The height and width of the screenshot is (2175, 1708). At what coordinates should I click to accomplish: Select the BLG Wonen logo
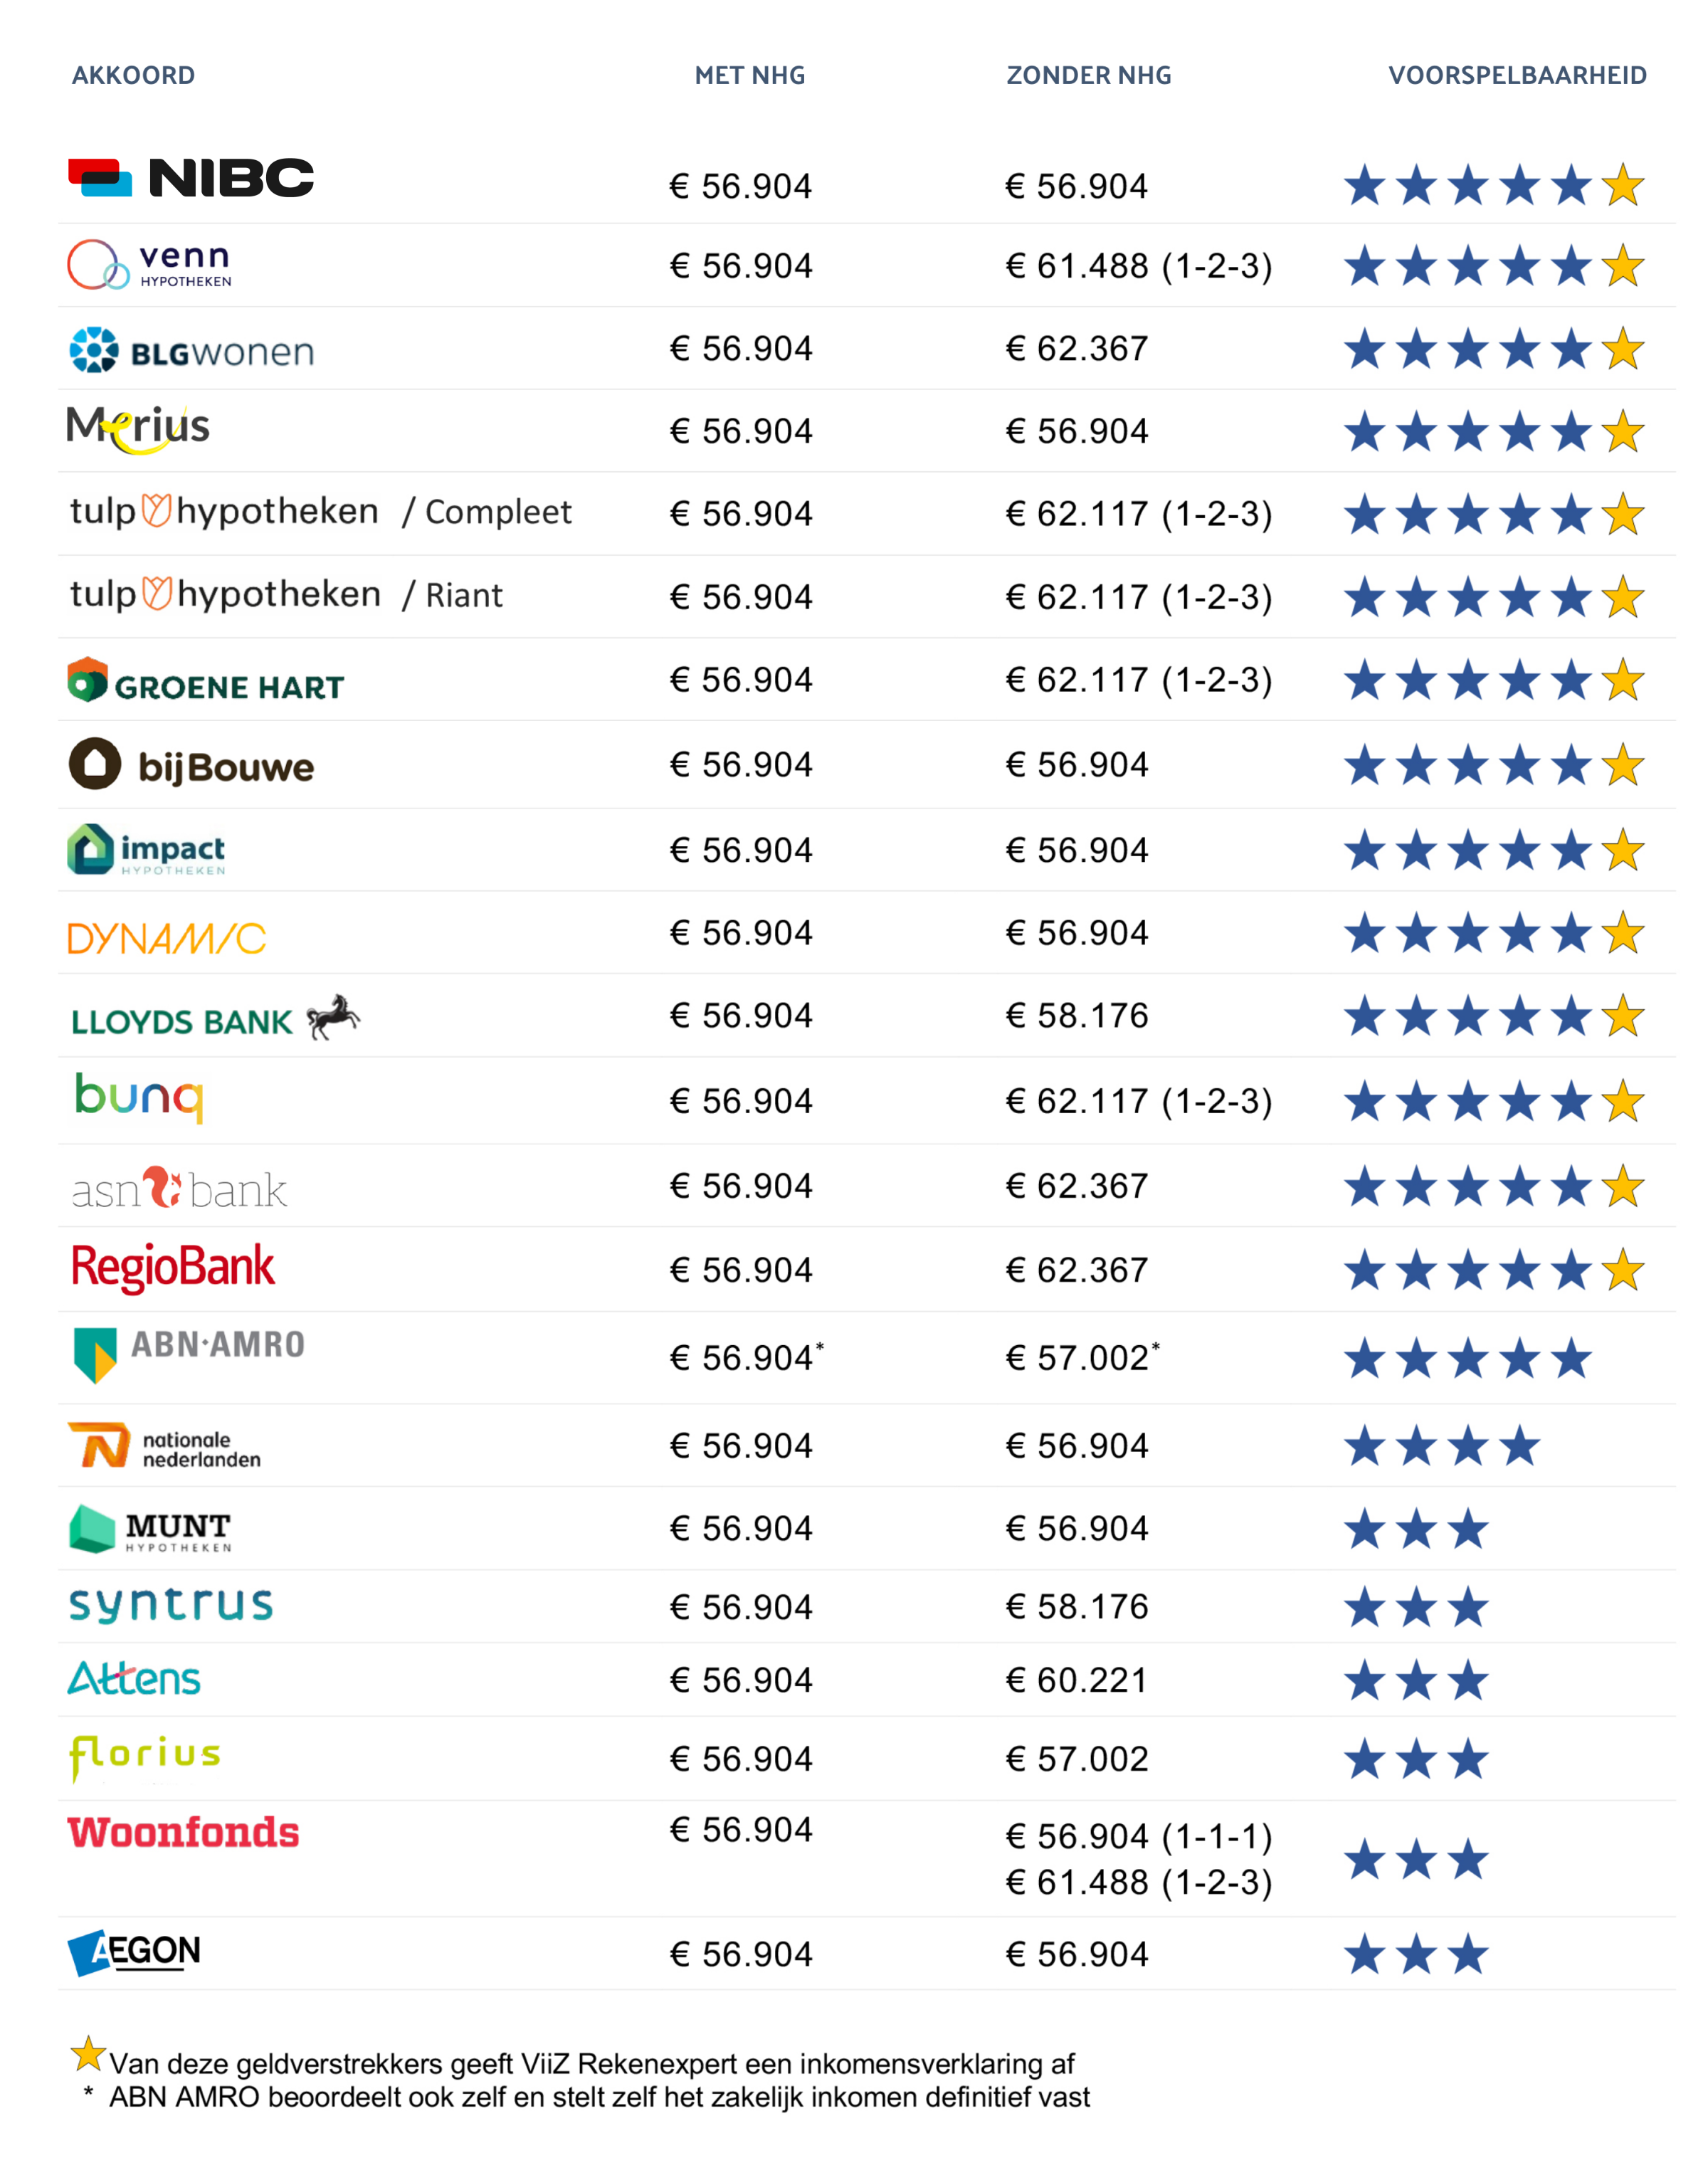(x=191, y=351)
